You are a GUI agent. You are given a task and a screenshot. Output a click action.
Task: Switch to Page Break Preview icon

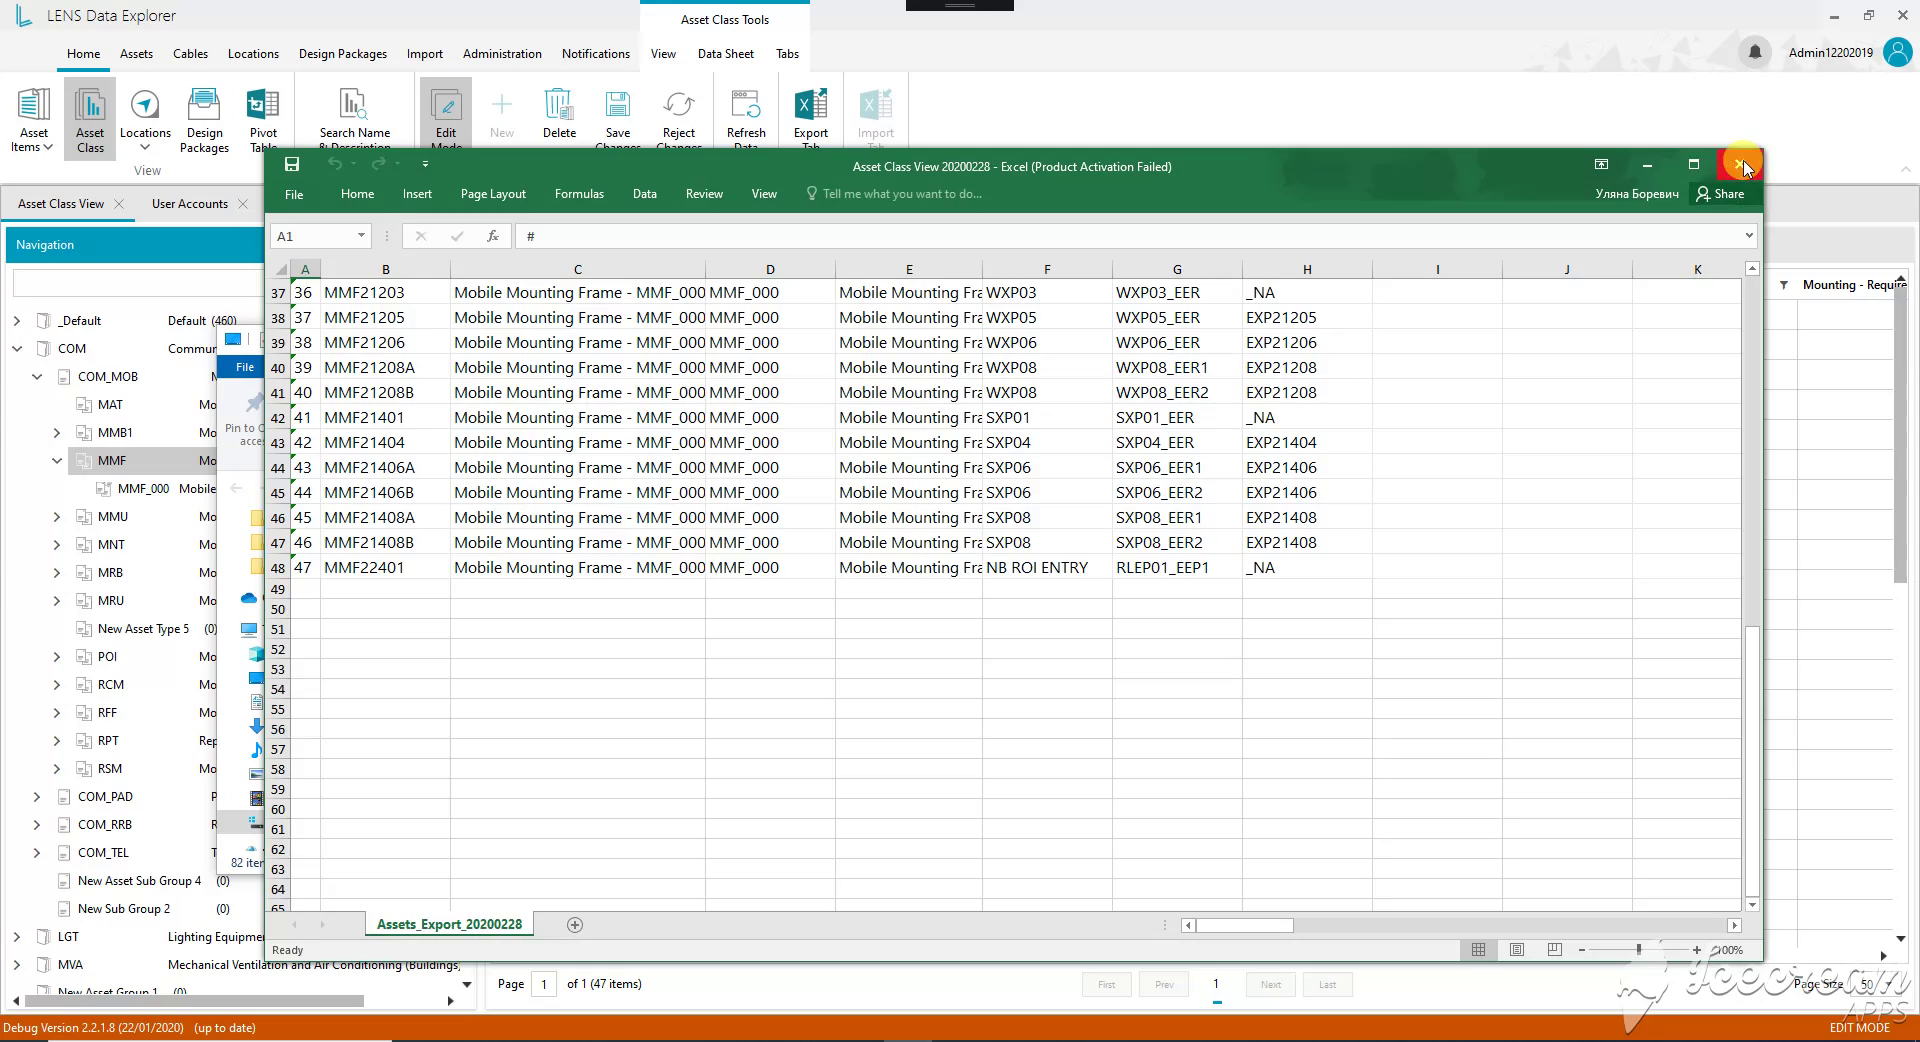[1555, 950]
